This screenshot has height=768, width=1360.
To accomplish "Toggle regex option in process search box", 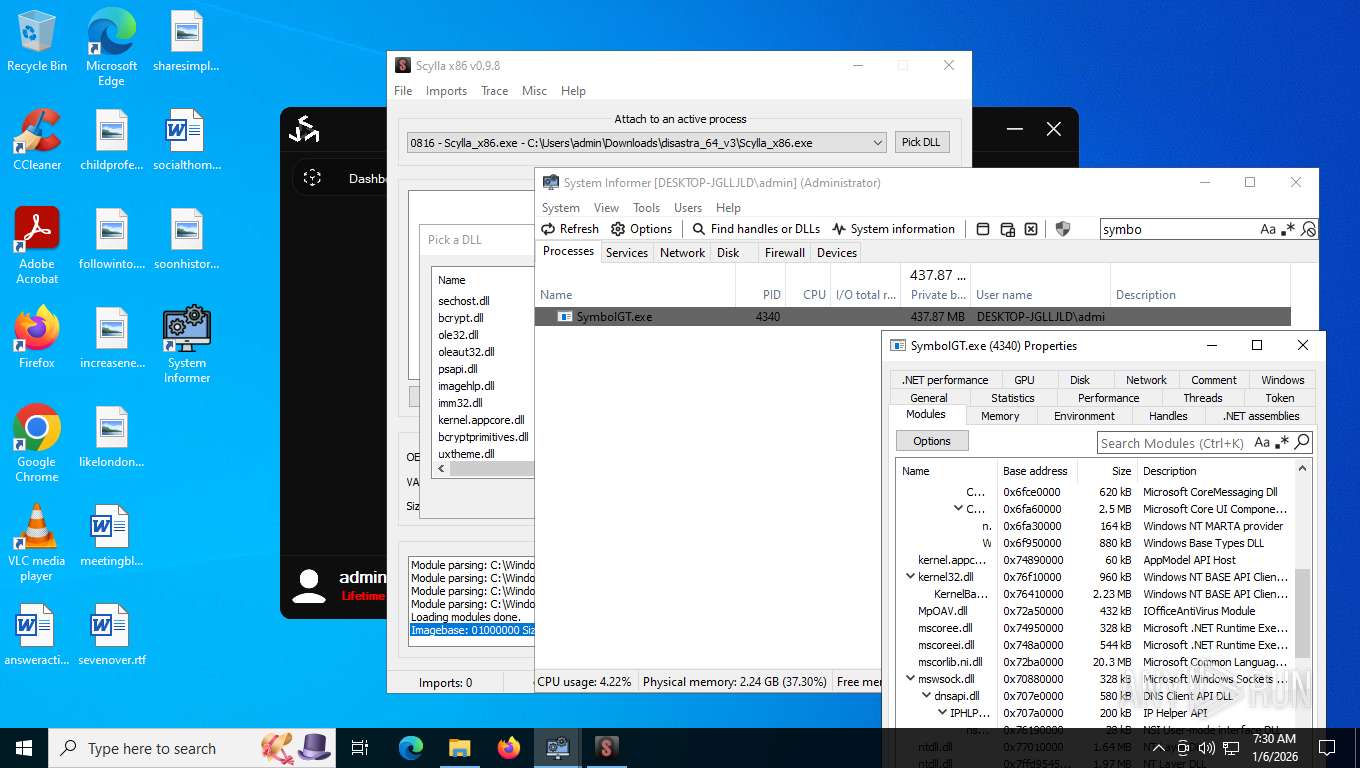I will (x=1288, y=229).
